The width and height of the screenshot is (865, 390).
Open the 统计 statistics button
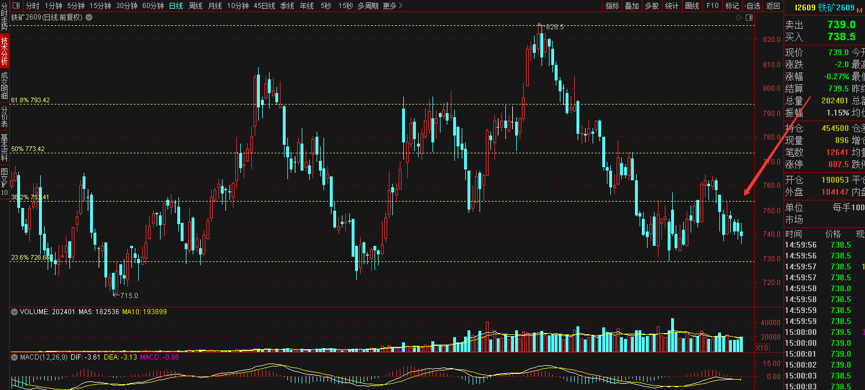pos(671,6)
